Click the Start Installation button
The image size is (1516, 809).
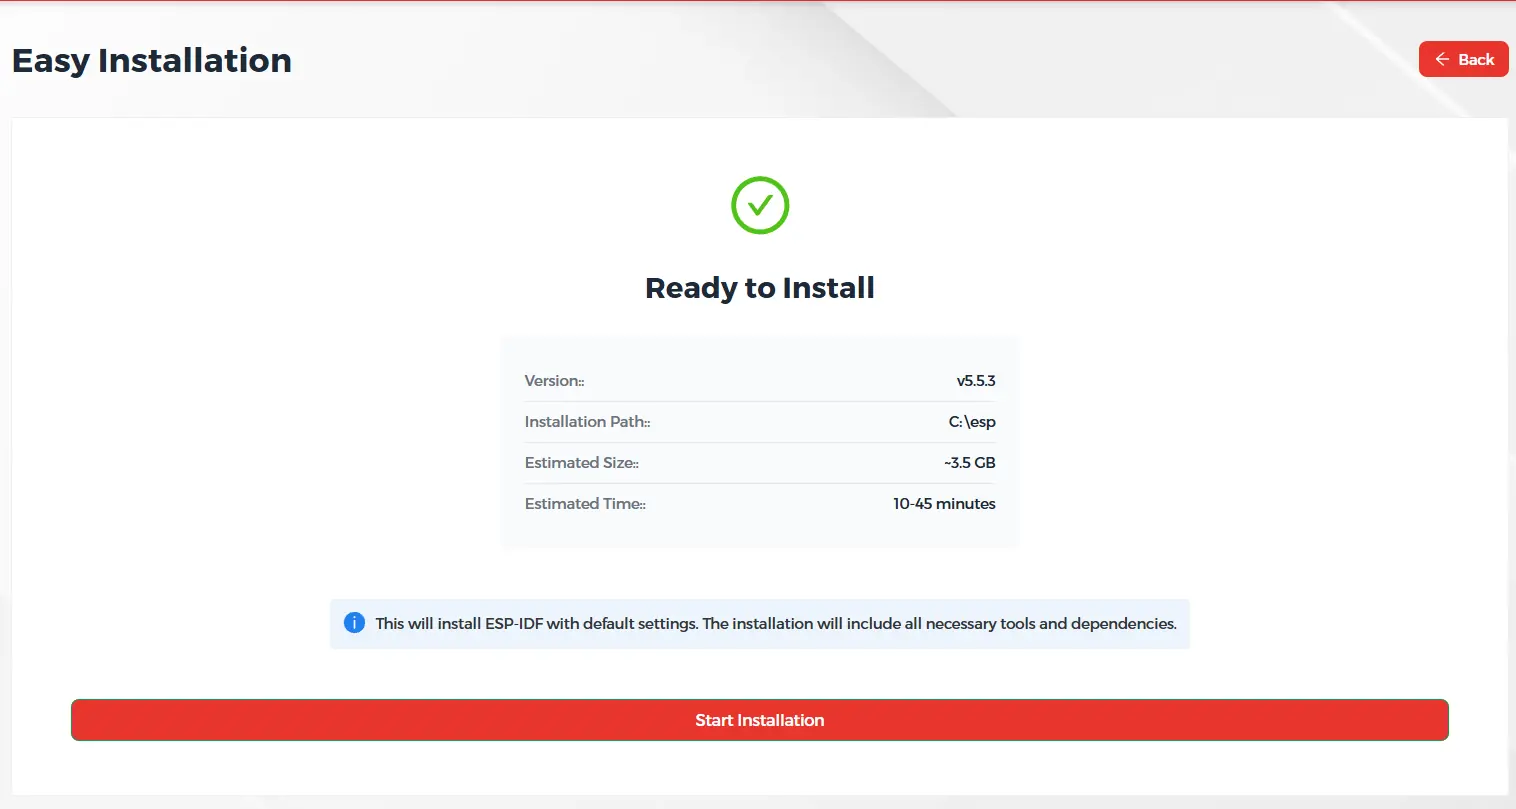pyautogui.click(x=759, y=720)
